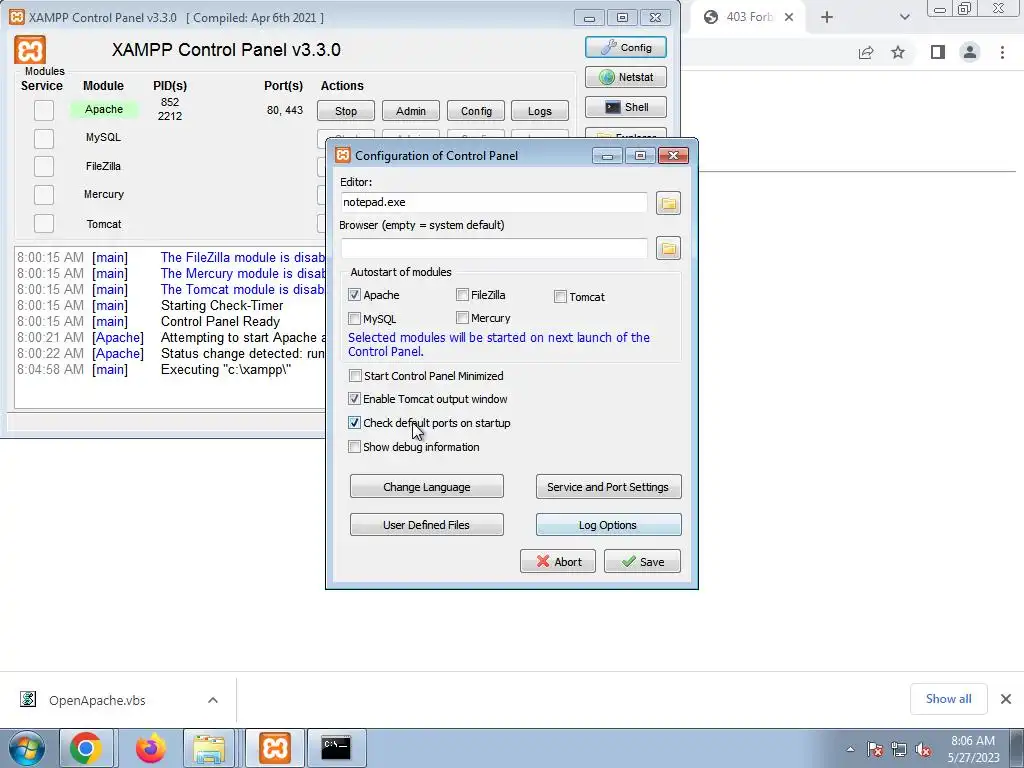Click the XAMPP logo in main control panel

pyautogui.click(x=30, y=50)
